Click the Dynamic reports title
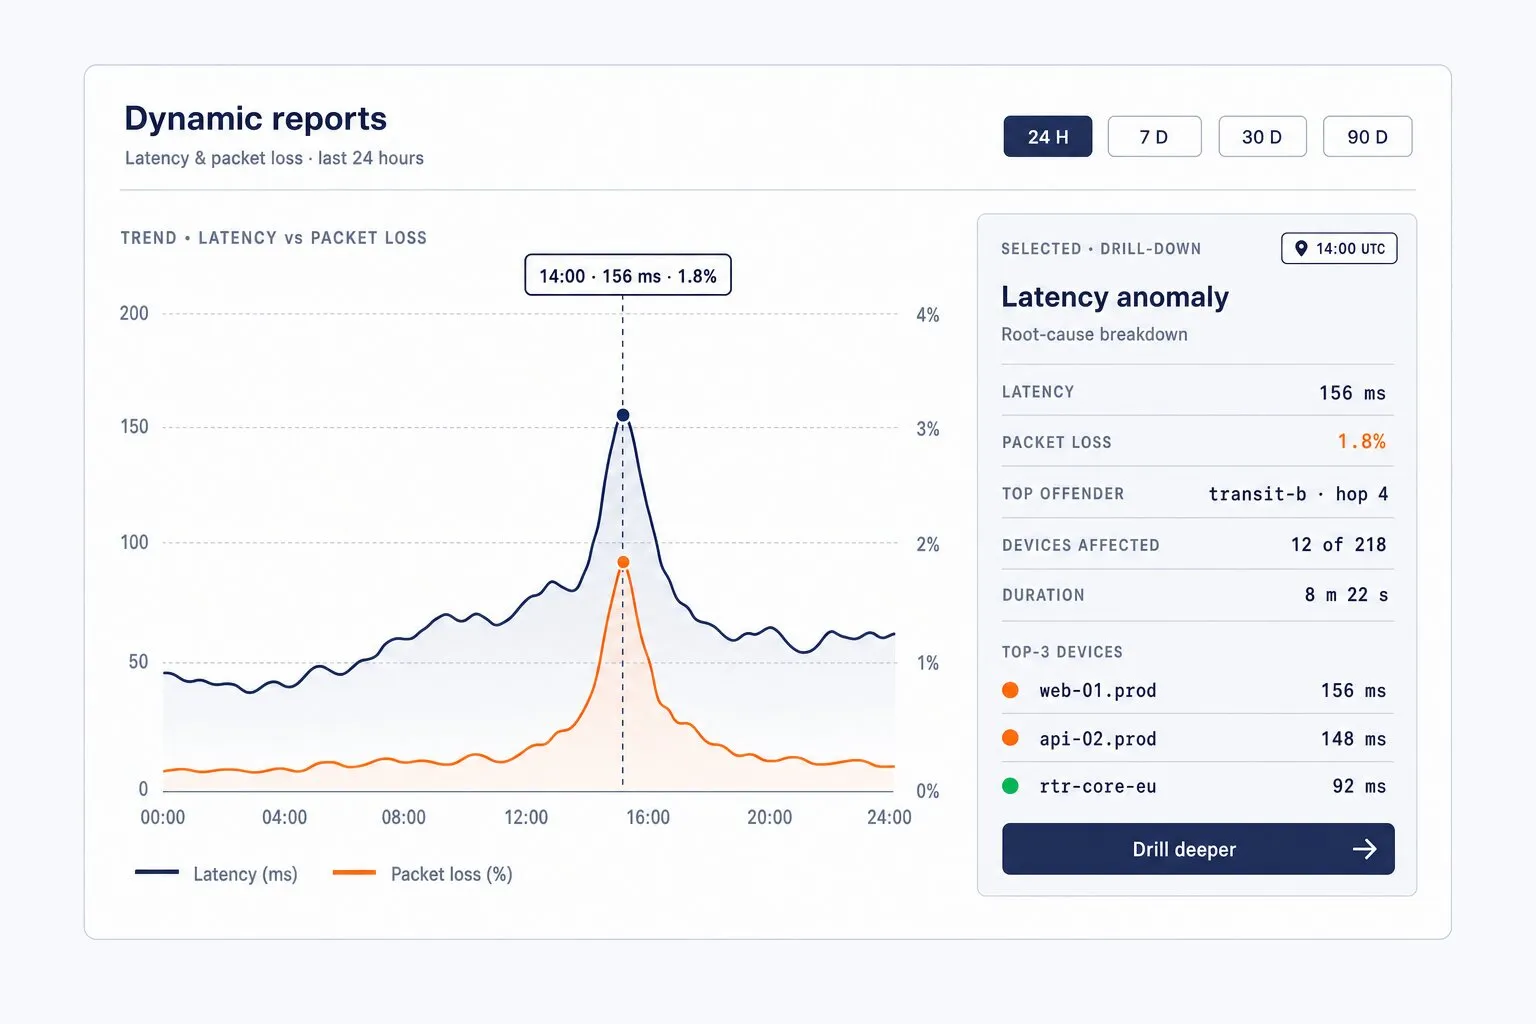 (255, 119)
